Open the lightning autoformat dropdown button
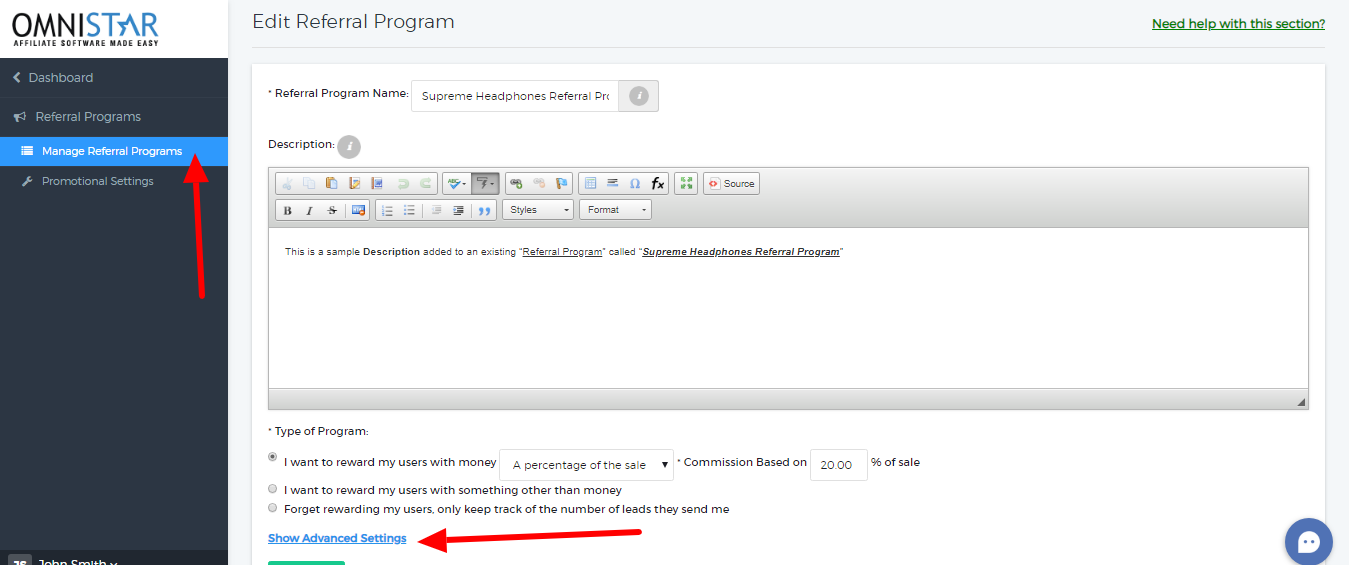 pyautogui.click(x=485, y=183)
